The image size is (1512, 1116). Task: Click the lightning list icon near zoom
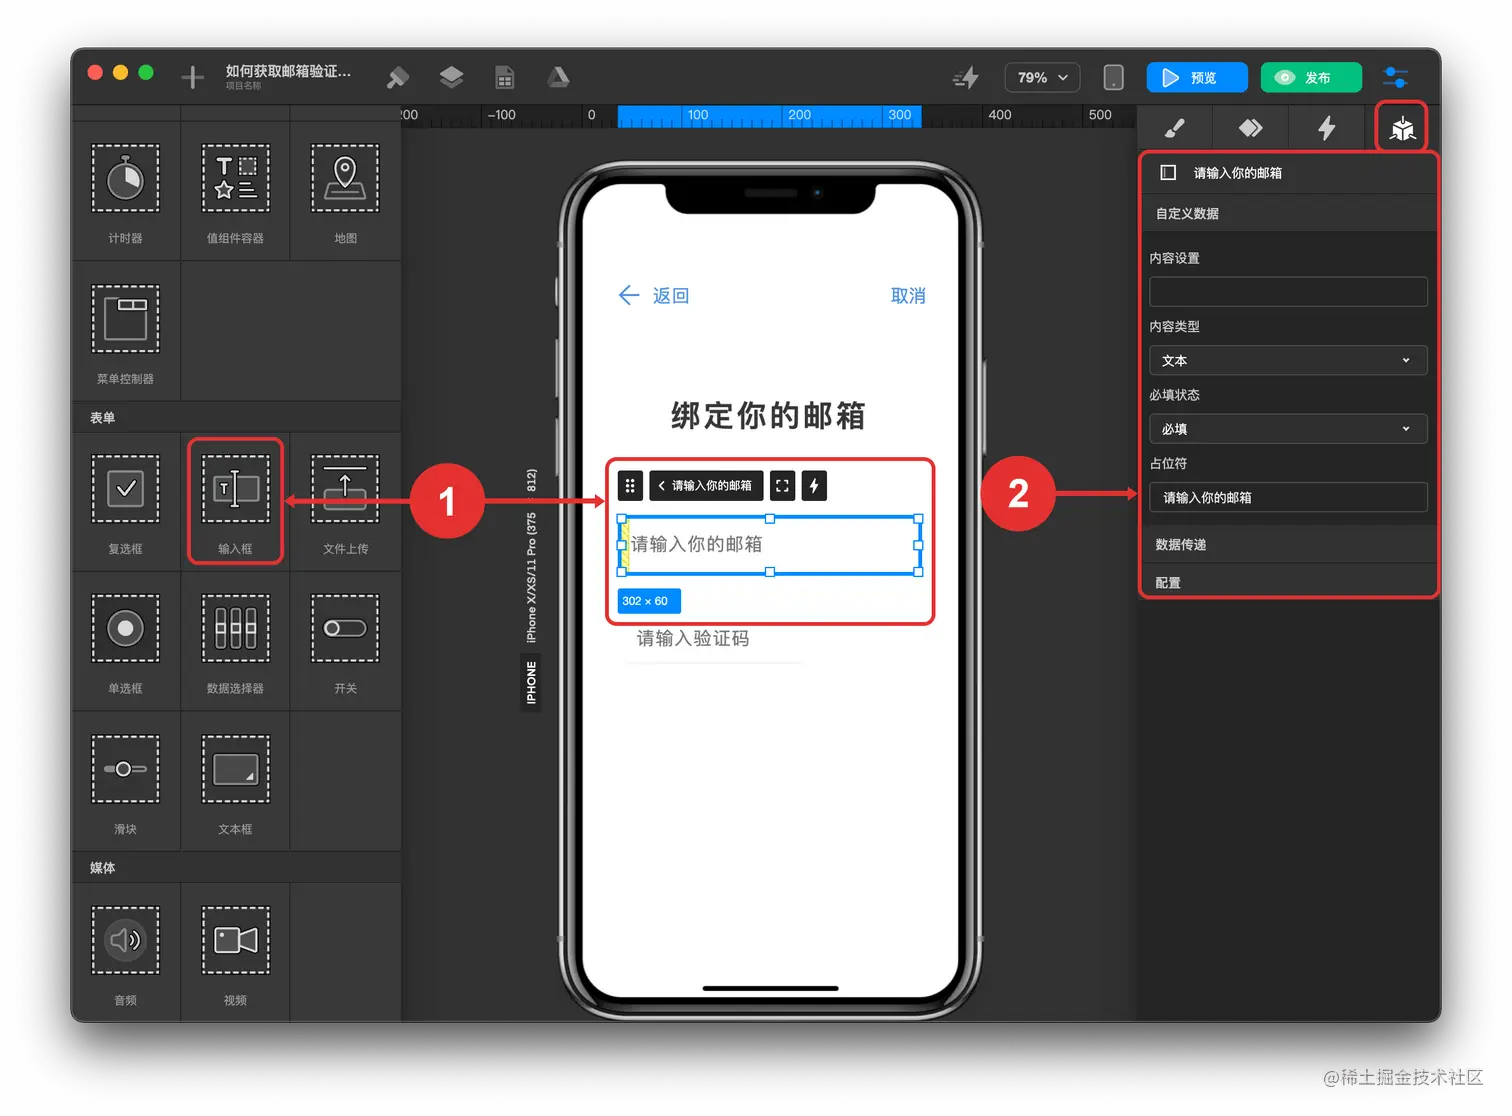(966, 78)
